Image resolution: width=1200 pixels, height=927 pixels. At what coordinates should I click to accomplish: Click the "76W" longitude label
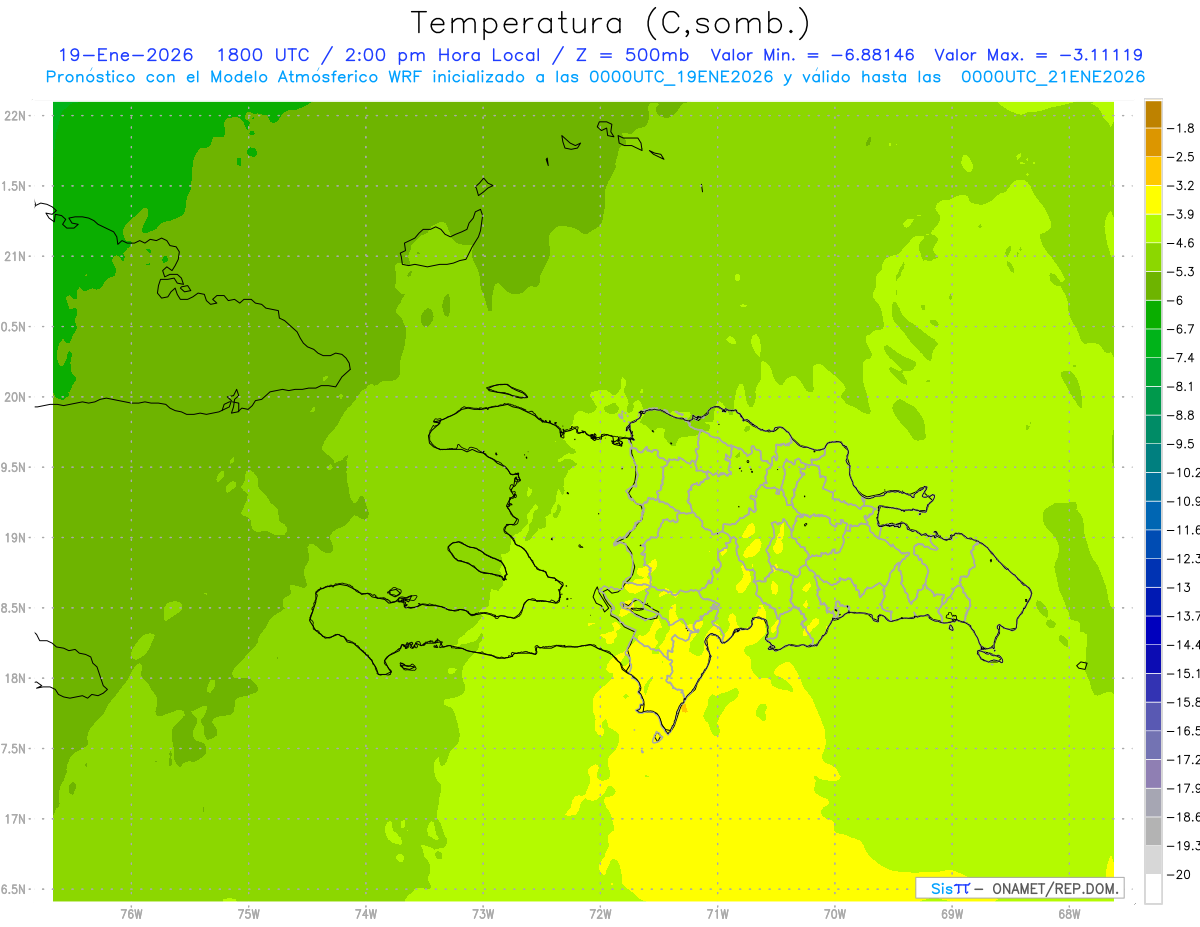[131, 914]
